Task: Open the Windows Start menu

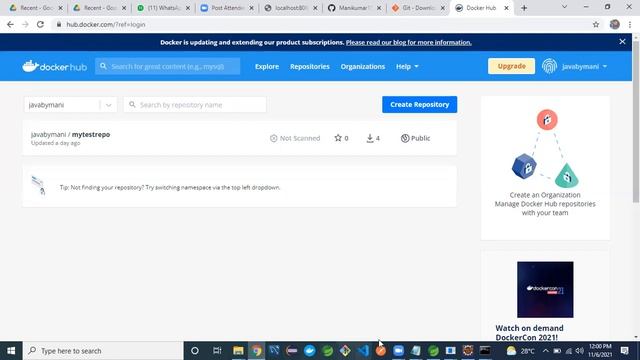Action: tap(11, 351)
